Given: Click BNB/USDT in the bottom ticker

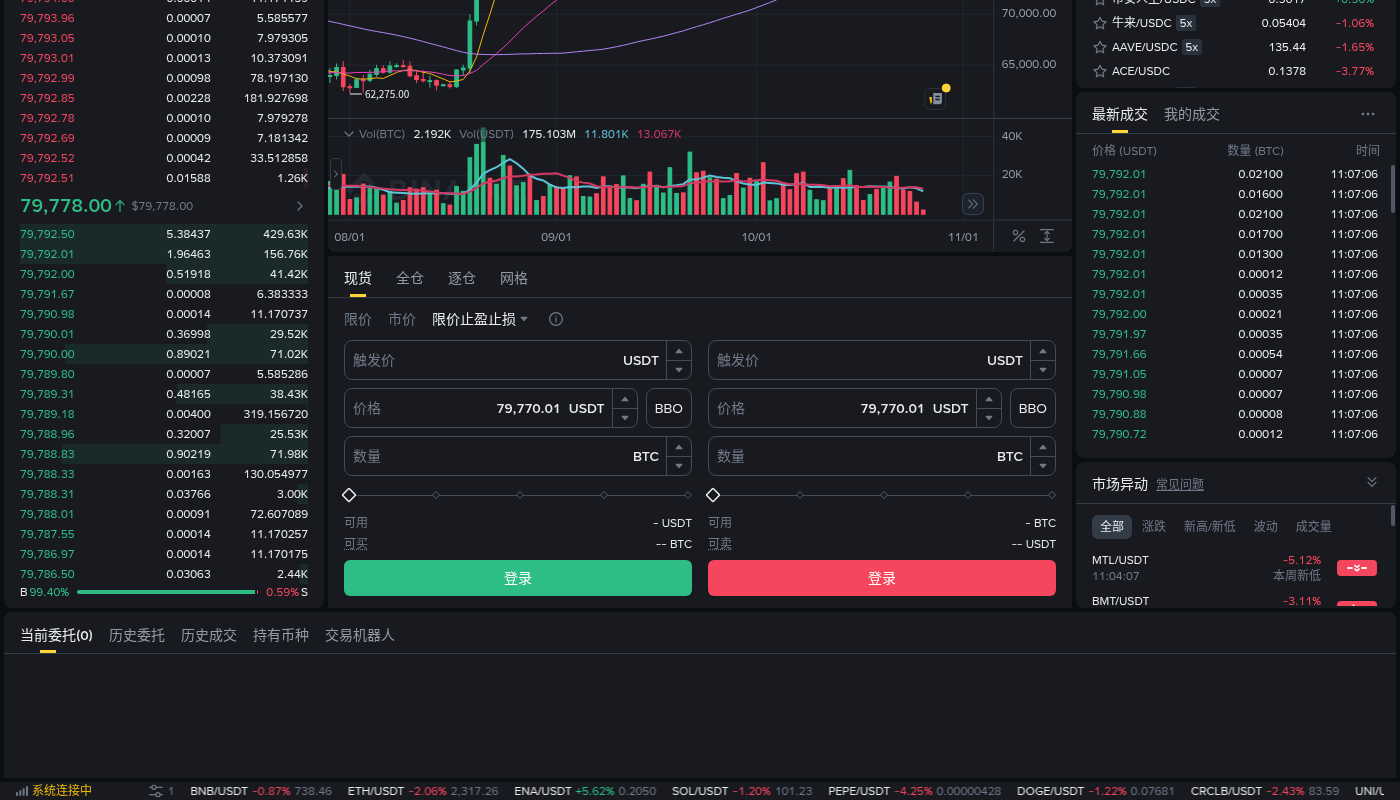Looking at the screenshot, I should point(219,791).
